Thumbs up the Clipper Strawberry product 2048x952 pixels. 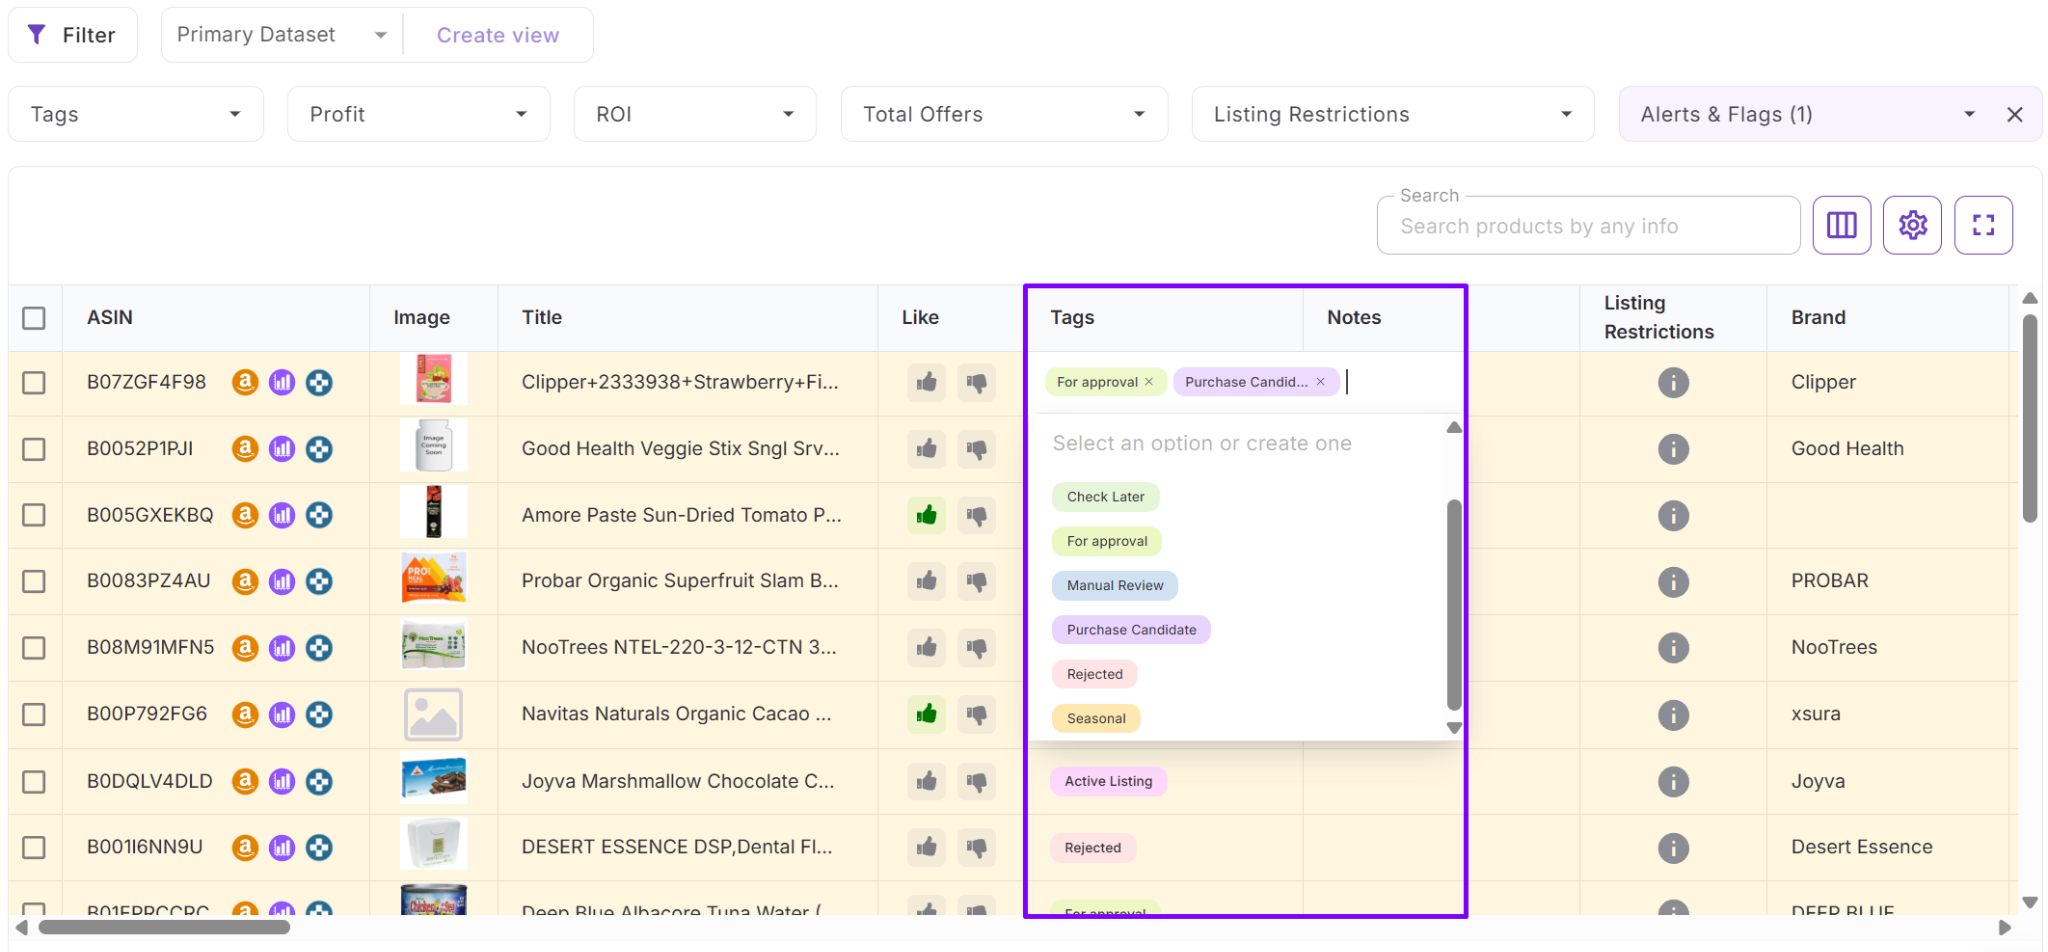[x=927, y=382]
